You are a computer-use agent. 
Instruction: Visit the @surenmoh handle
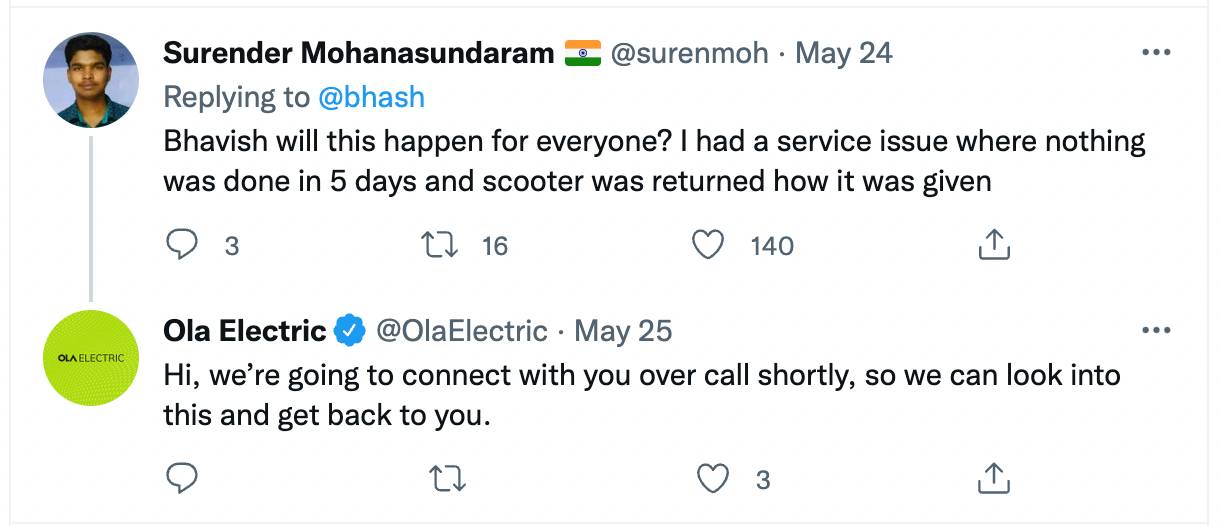tap(689, 52)
